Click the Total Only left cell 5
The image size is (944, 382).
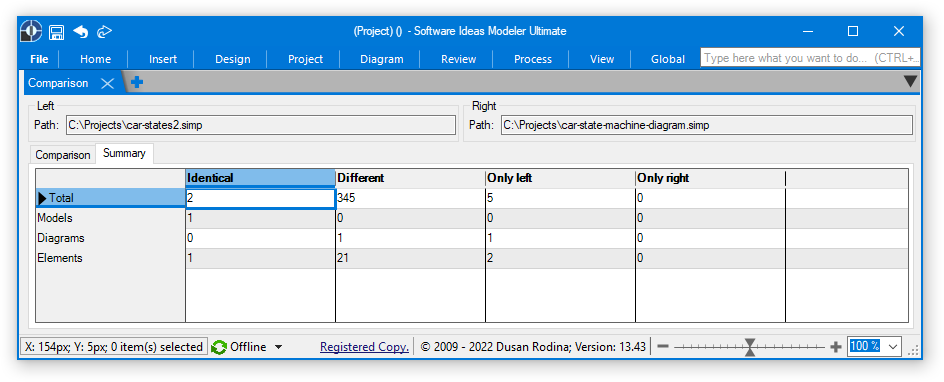point(560,197)
